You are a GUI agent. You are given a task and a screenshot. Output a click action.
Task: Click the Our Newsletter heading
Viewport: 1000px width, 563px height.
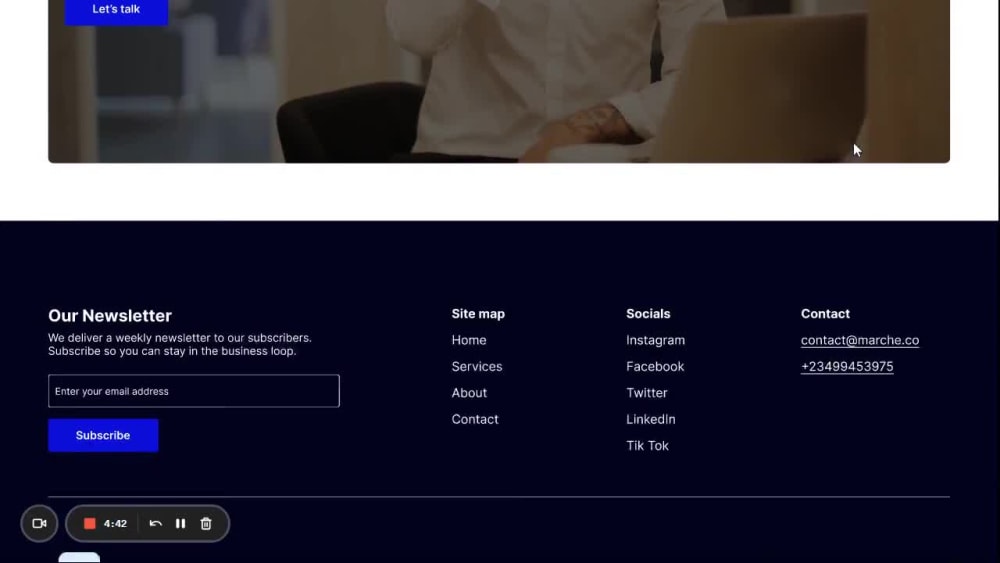coord(110,316)
